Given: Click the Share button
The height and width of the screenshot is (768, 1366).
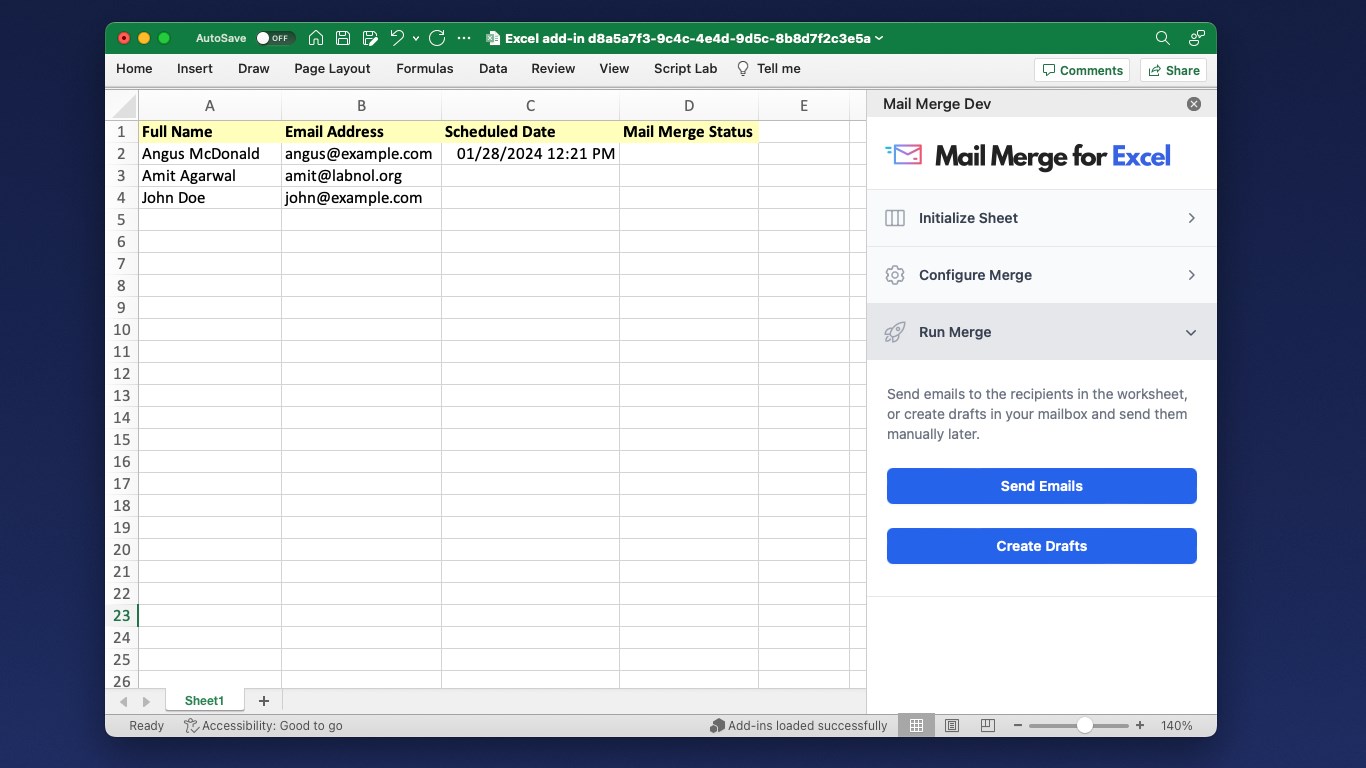Looking at the screenshot, I should (x=1174, y=70).
